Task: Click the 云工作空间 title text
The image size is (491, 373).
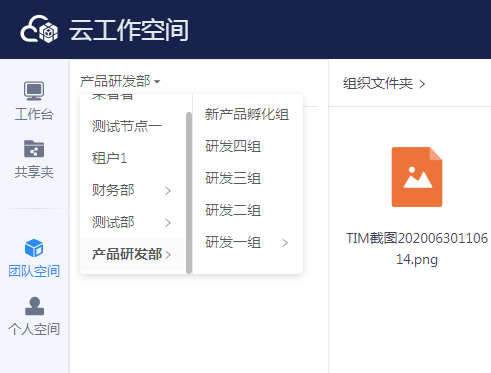Action: [x=129, y=30]
